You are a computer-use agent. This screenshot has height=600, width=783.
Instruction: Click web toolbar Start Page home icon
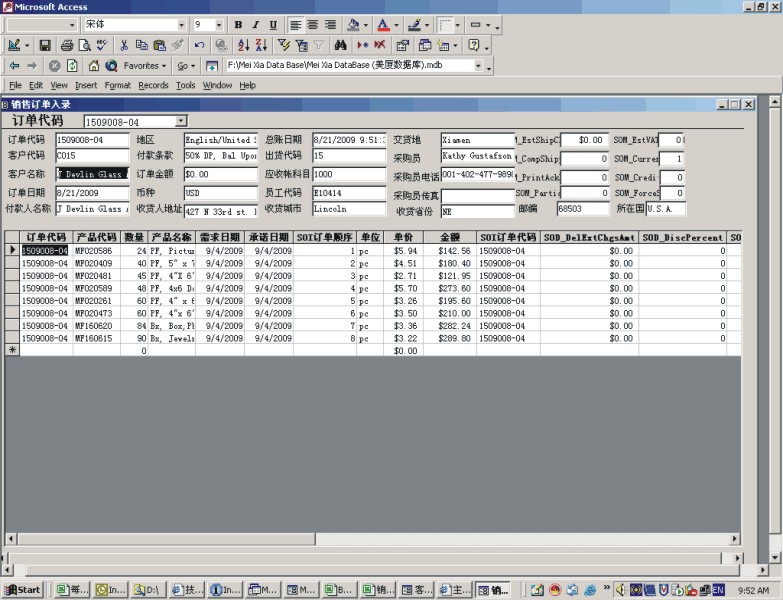94,65
